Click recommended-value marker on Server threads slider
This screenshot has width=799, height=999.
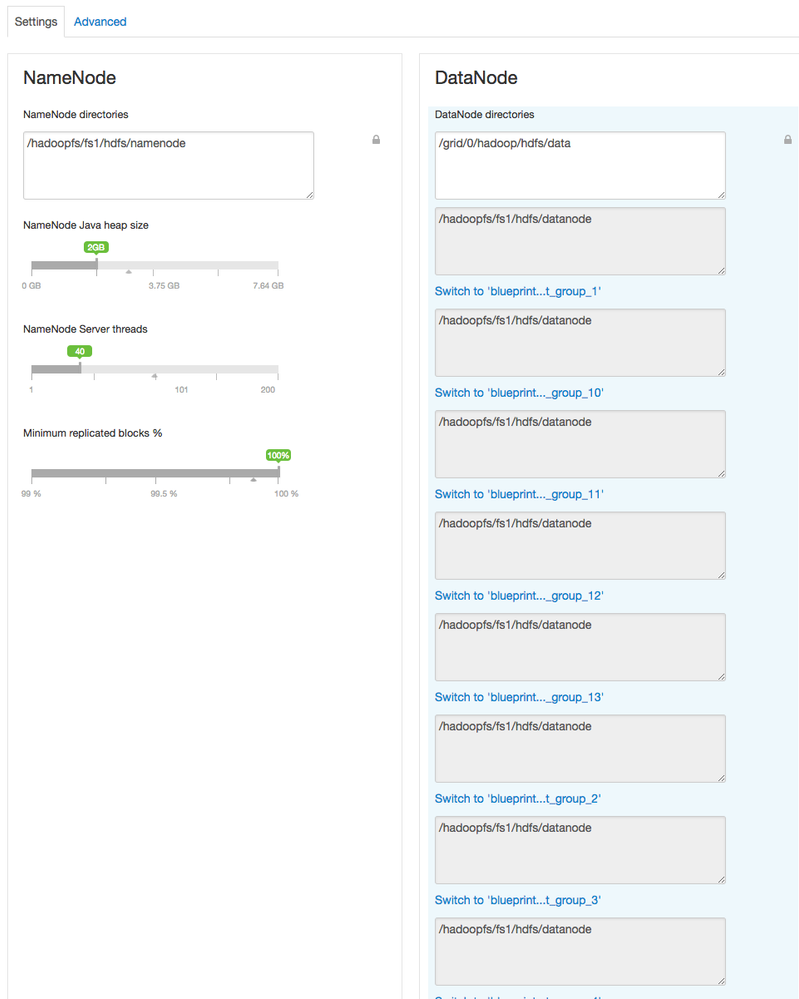[154, 376]
